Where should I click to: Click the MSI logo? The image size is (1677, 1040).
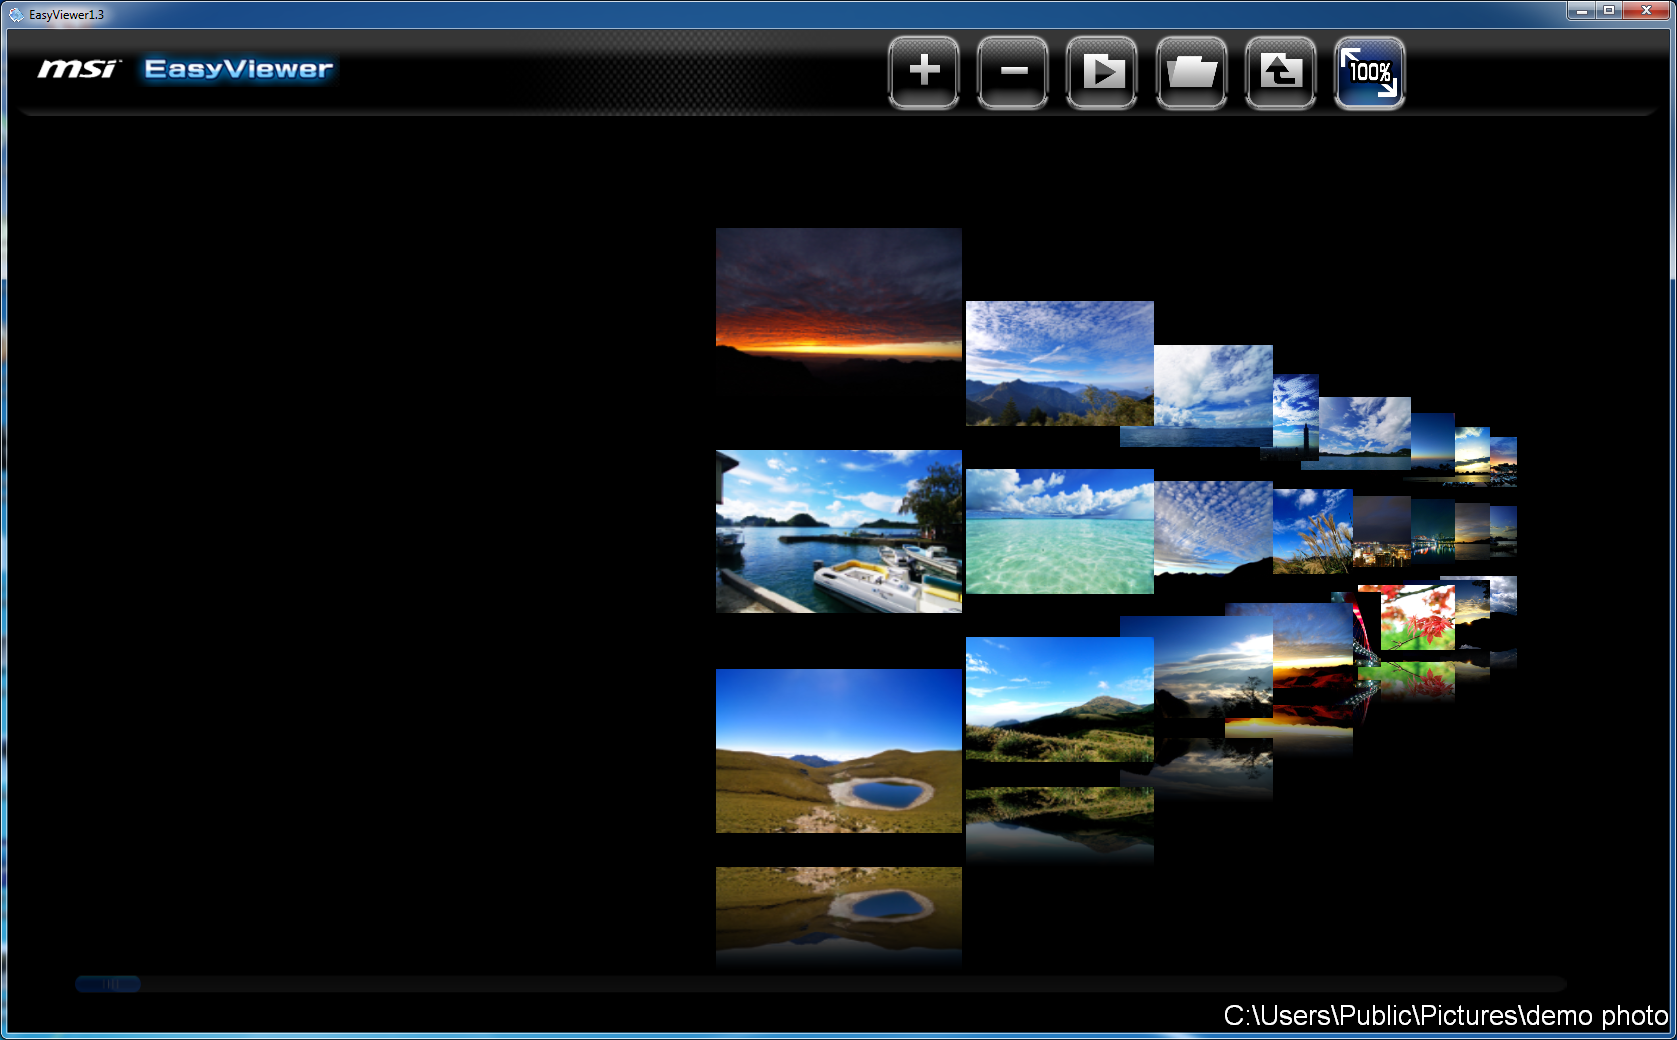click(79, 69)
